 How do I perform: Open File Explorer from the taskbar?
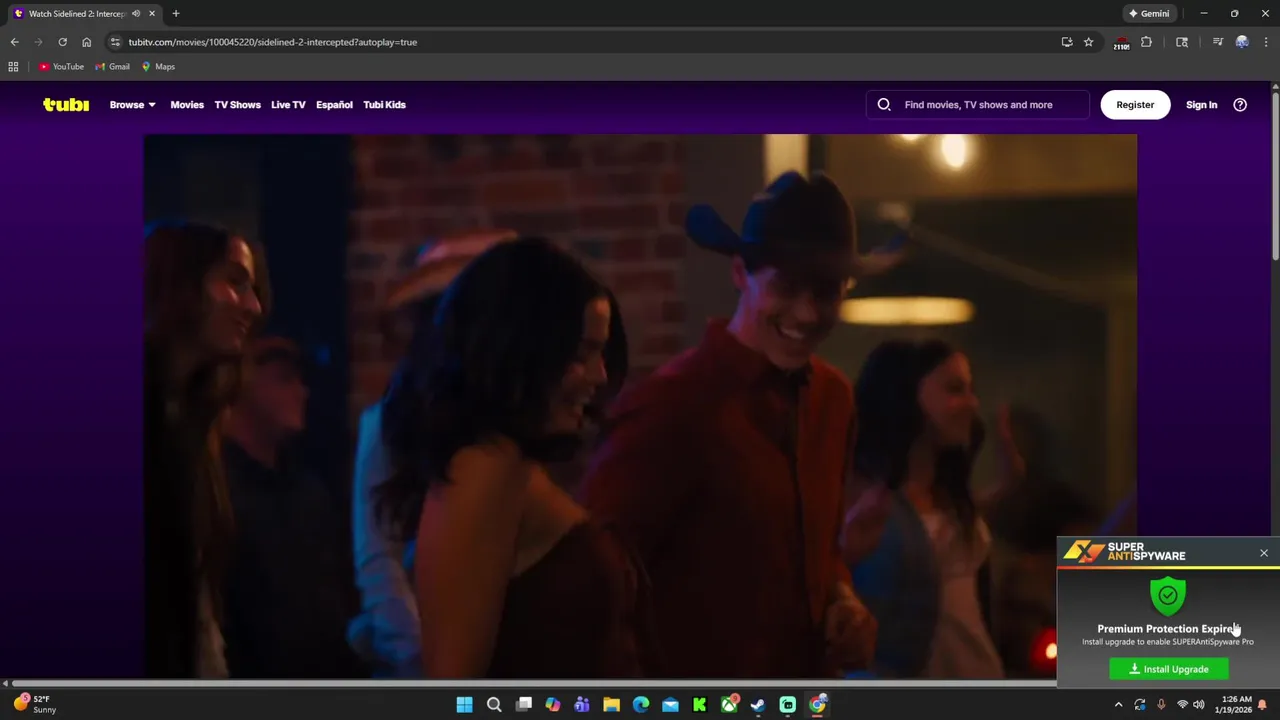(x=611, y=705)
